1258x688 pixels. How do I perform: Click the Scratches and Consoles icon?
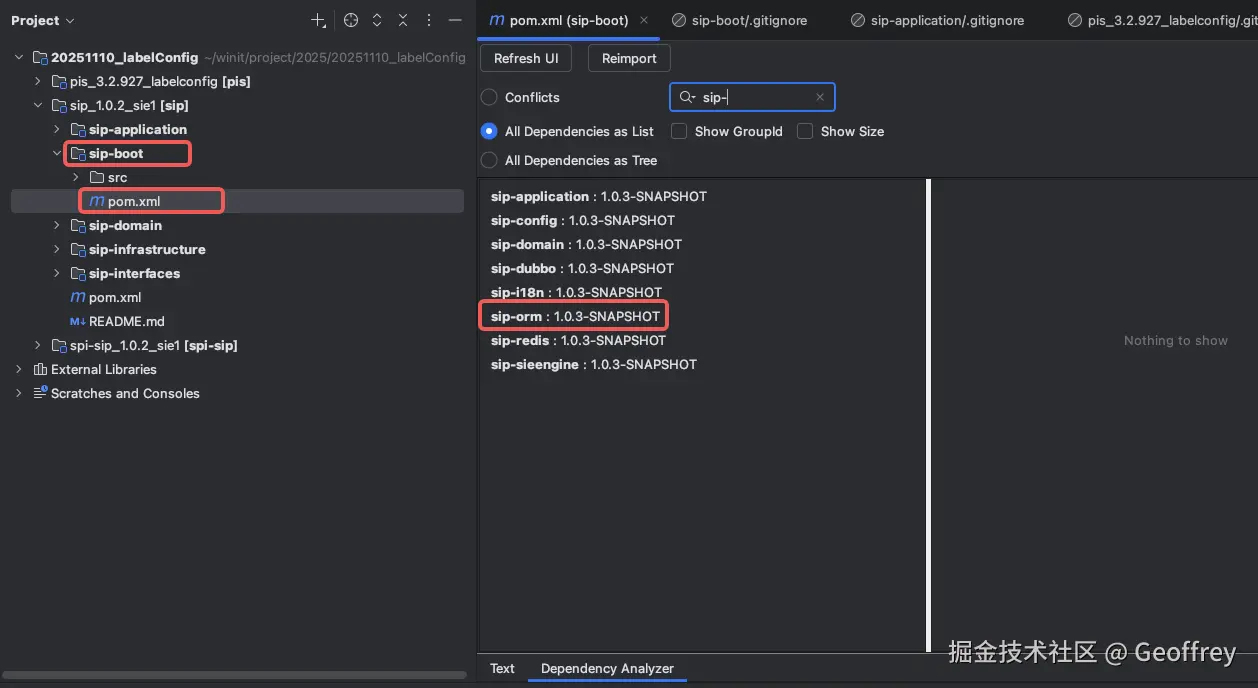40,393
